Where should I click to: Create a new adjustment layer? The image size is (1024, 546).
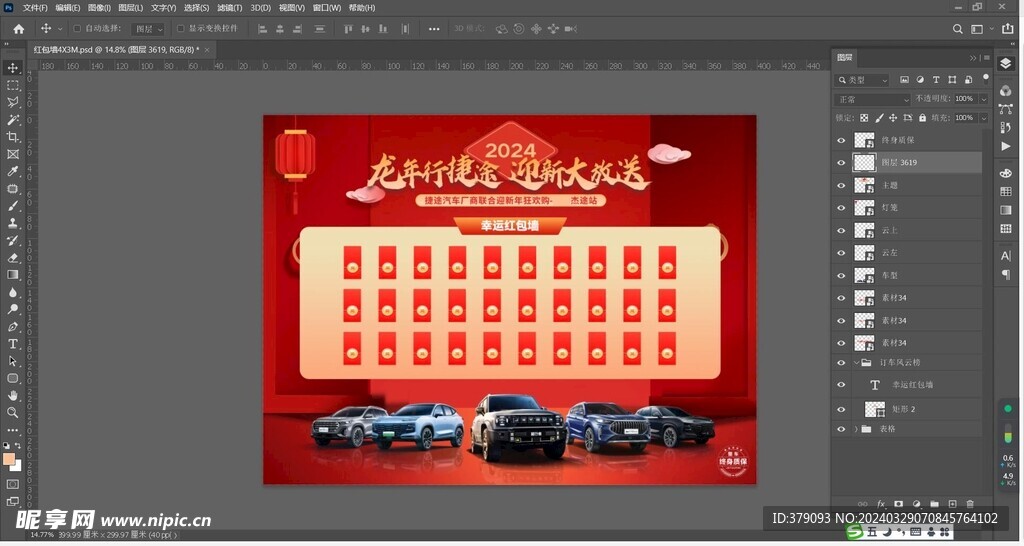coord(916,504)
